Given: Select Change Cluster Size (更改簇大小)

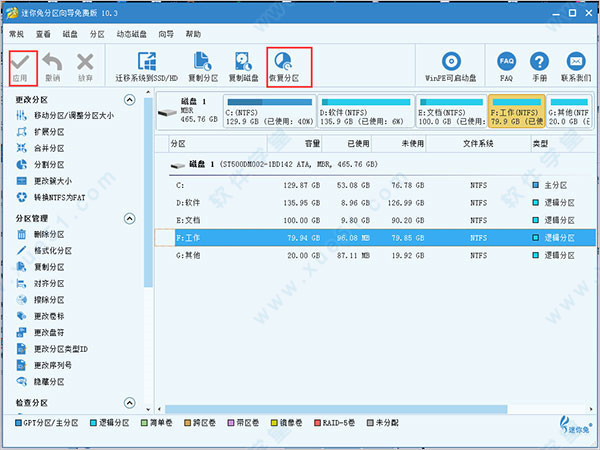Looking at the screenshot, I should point(44,181).
